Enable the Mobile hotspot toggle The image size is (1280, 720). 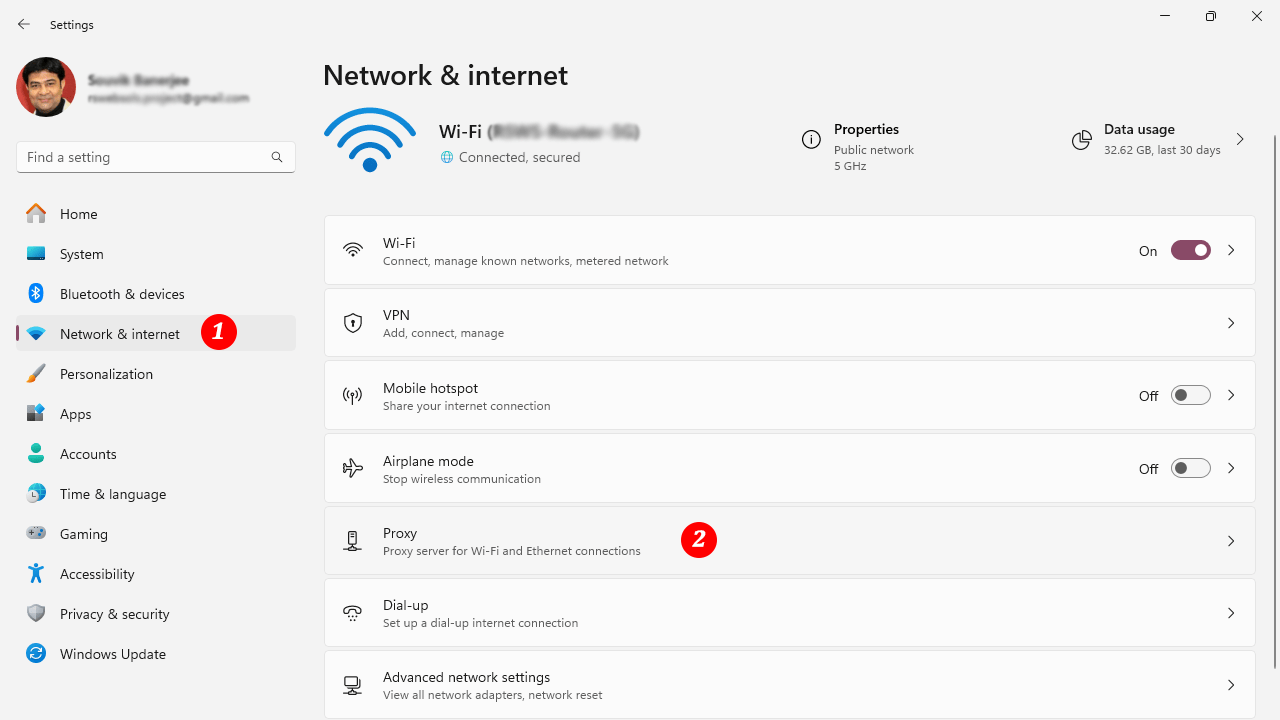tap(1190, 395)
